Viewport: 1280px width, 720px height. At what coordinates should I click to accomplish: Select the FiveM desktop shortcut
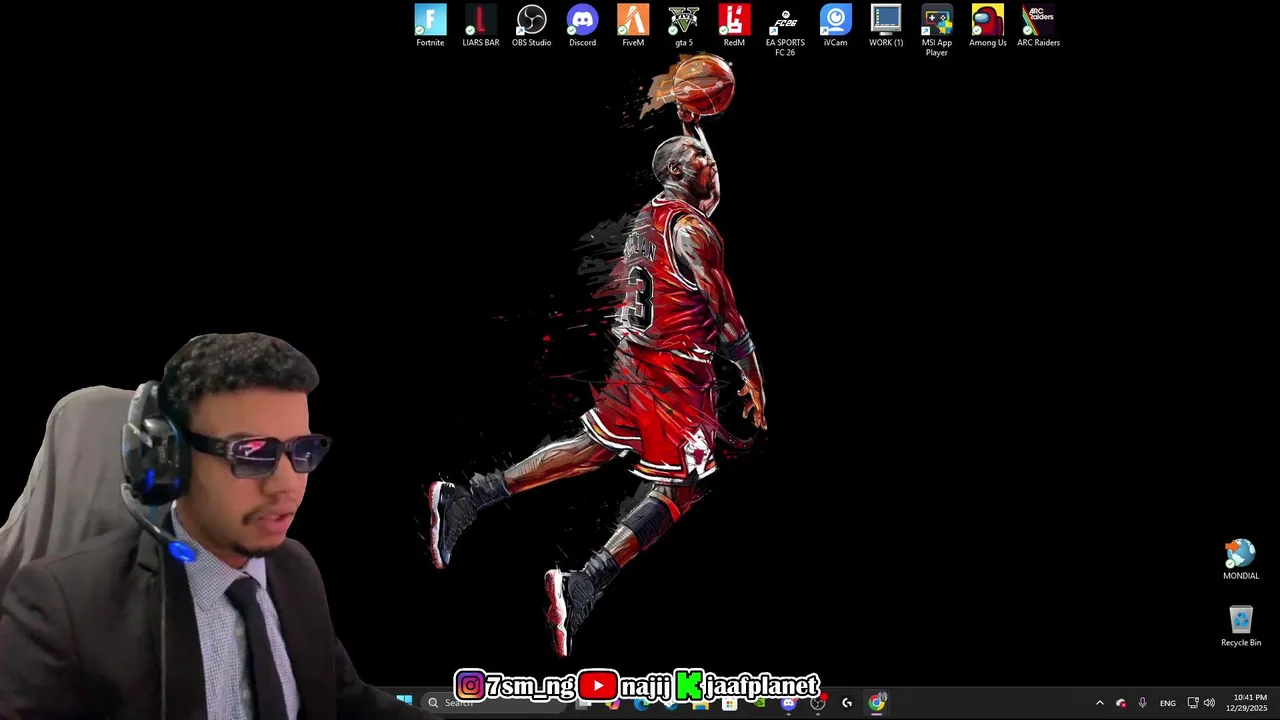[x=633, y=26]
